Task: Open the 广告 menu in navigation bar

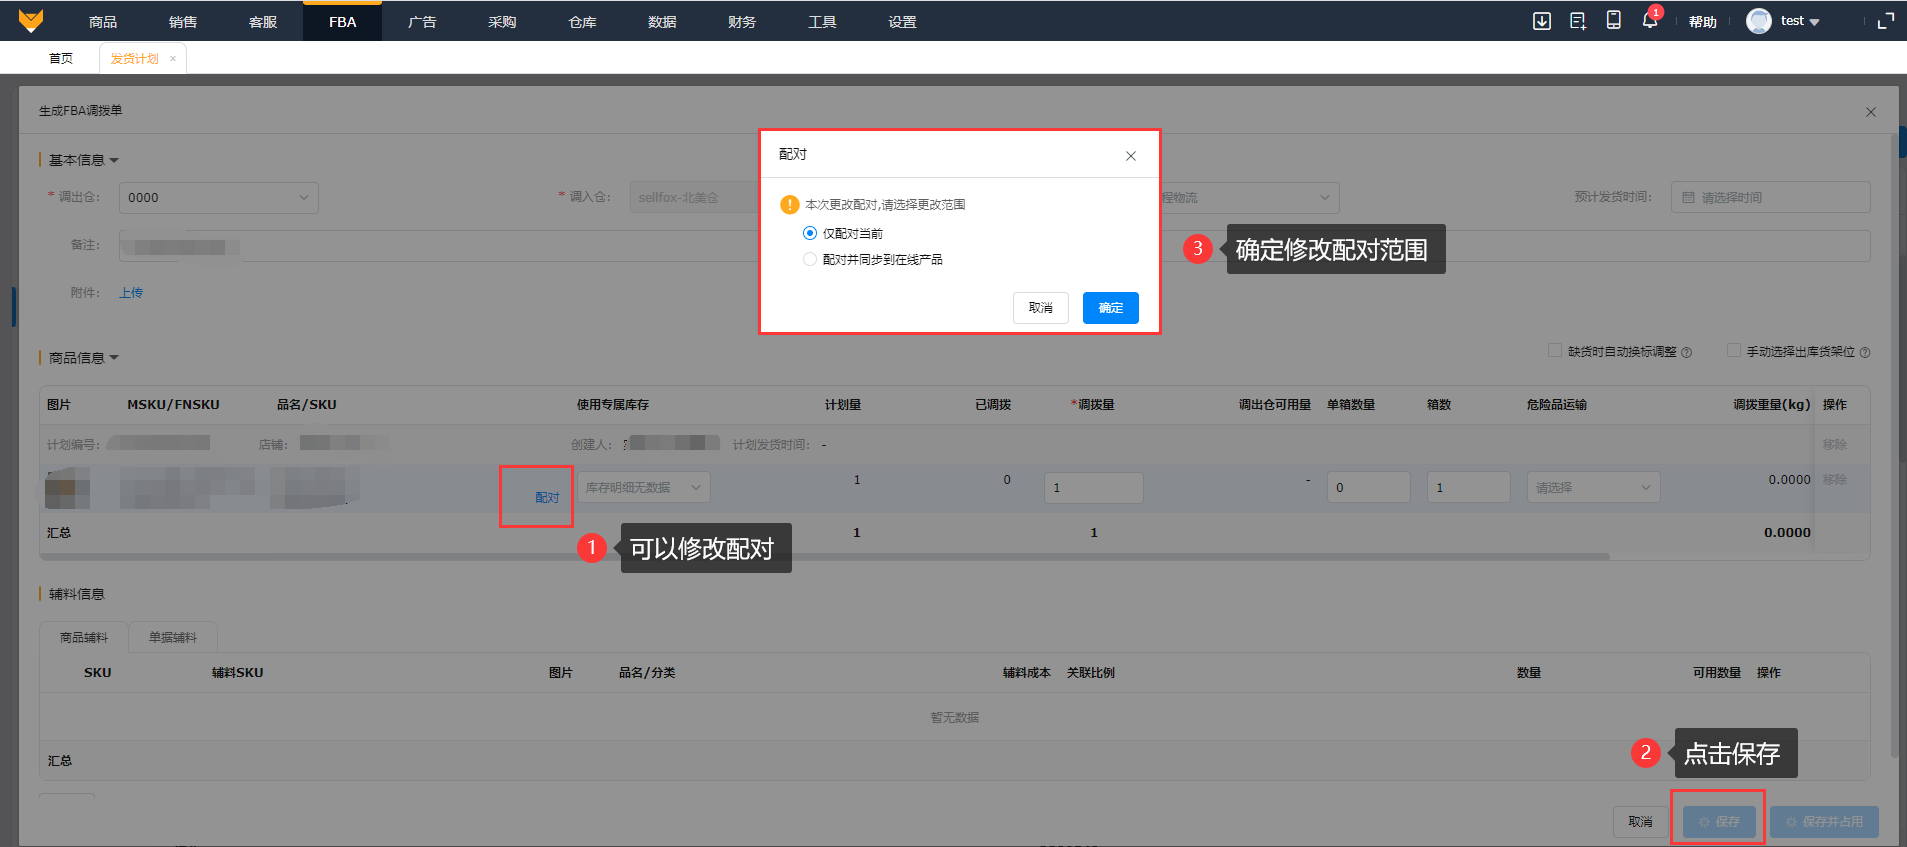Action: (x=422, y=21)
